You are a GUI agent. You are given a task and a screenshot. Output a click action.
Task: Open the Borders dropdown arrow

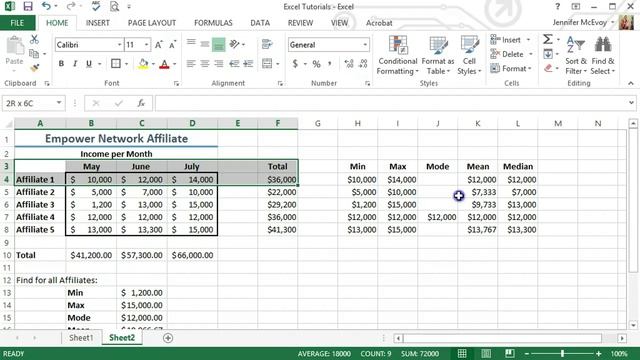(x=127, y=64)
